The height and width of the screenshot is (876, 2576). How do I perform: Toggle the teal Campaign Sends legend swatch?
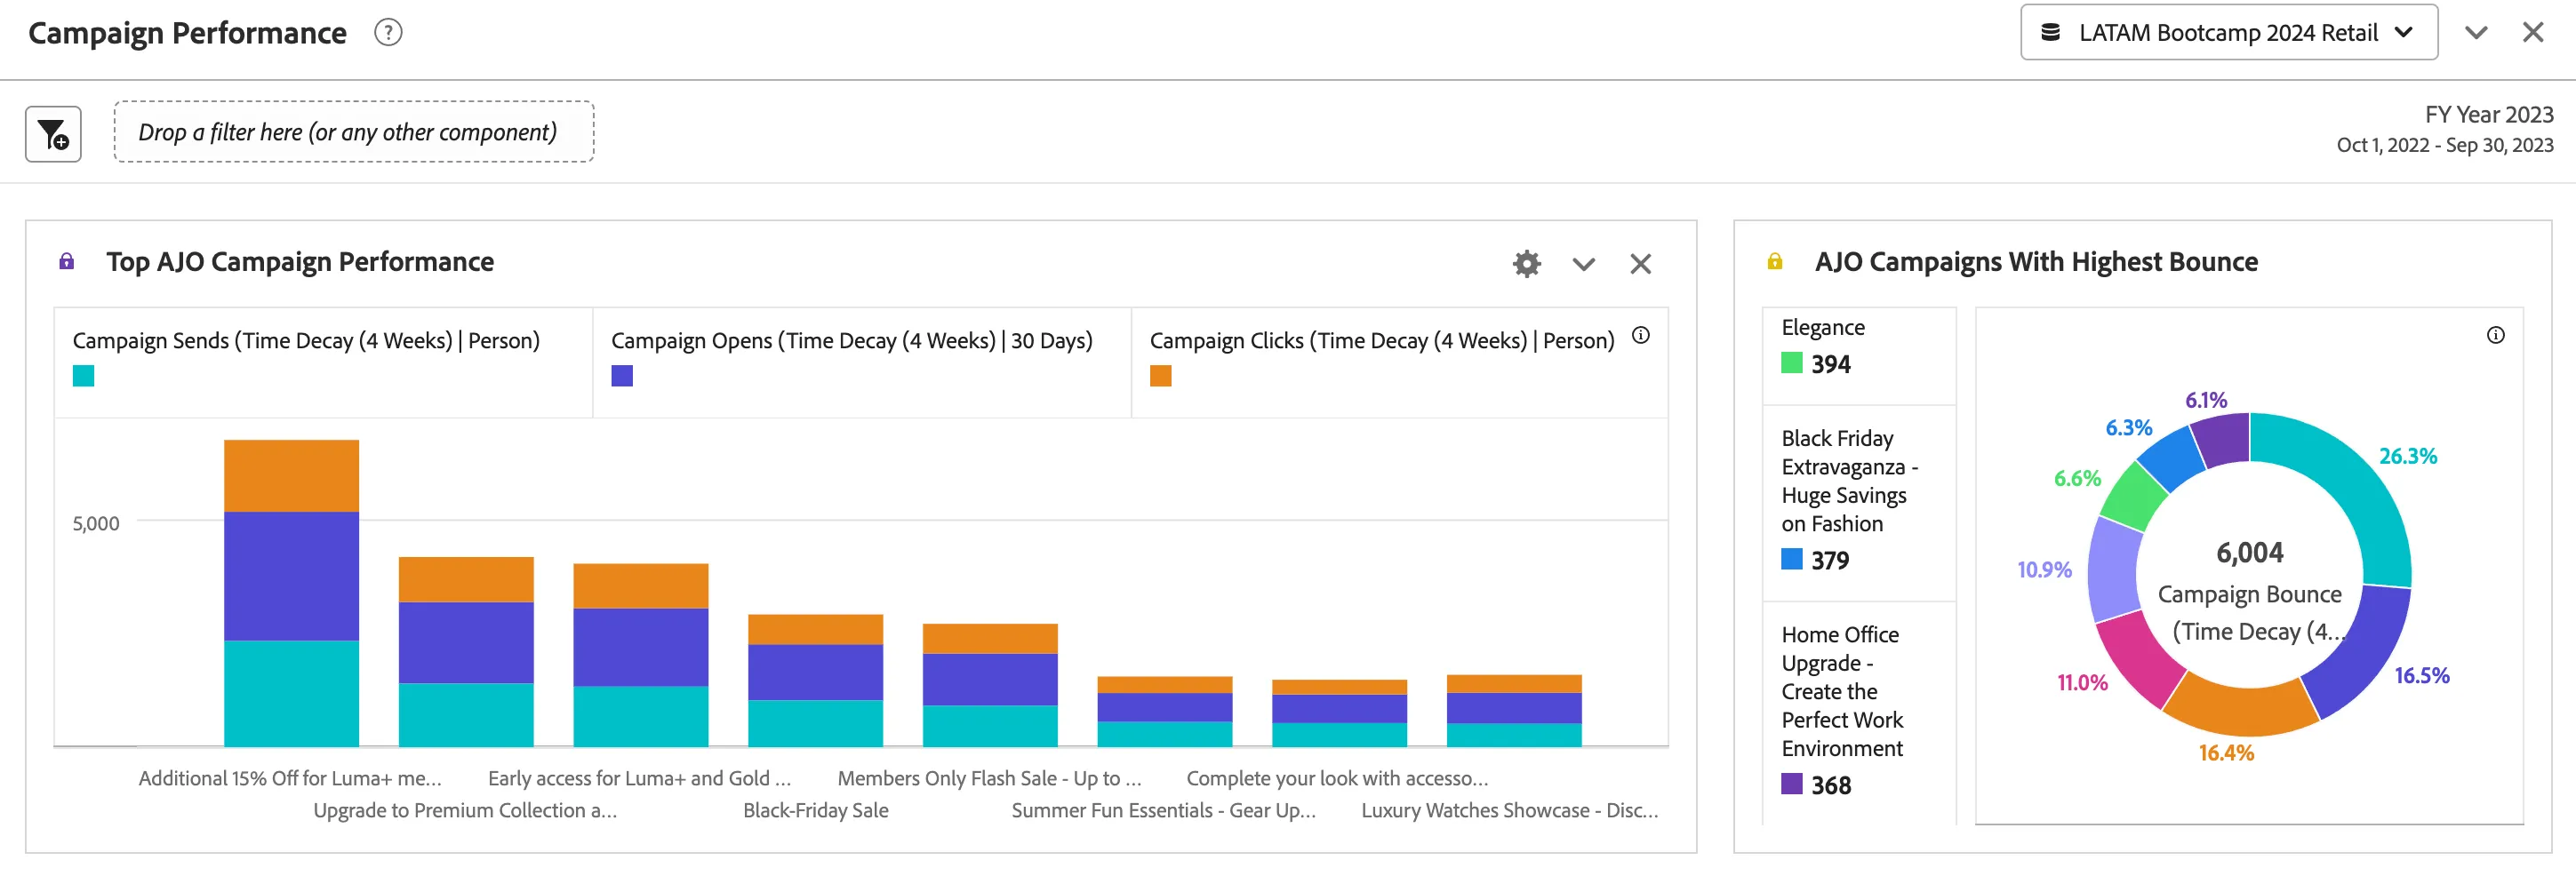tap(84, 376)
